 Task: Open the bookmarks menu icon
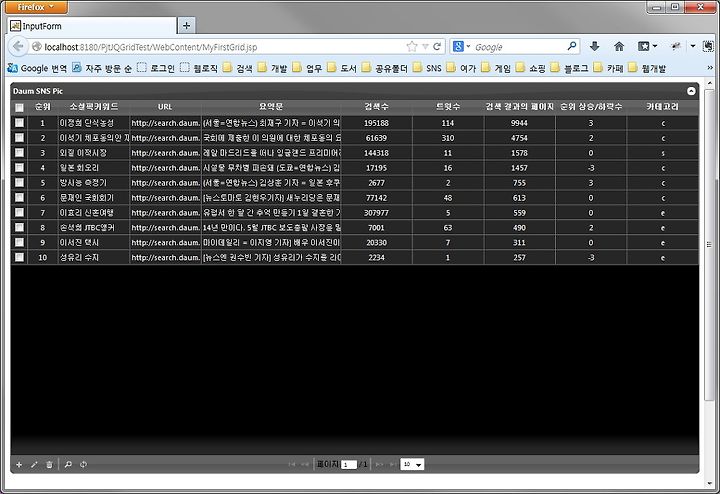point(644,46)
